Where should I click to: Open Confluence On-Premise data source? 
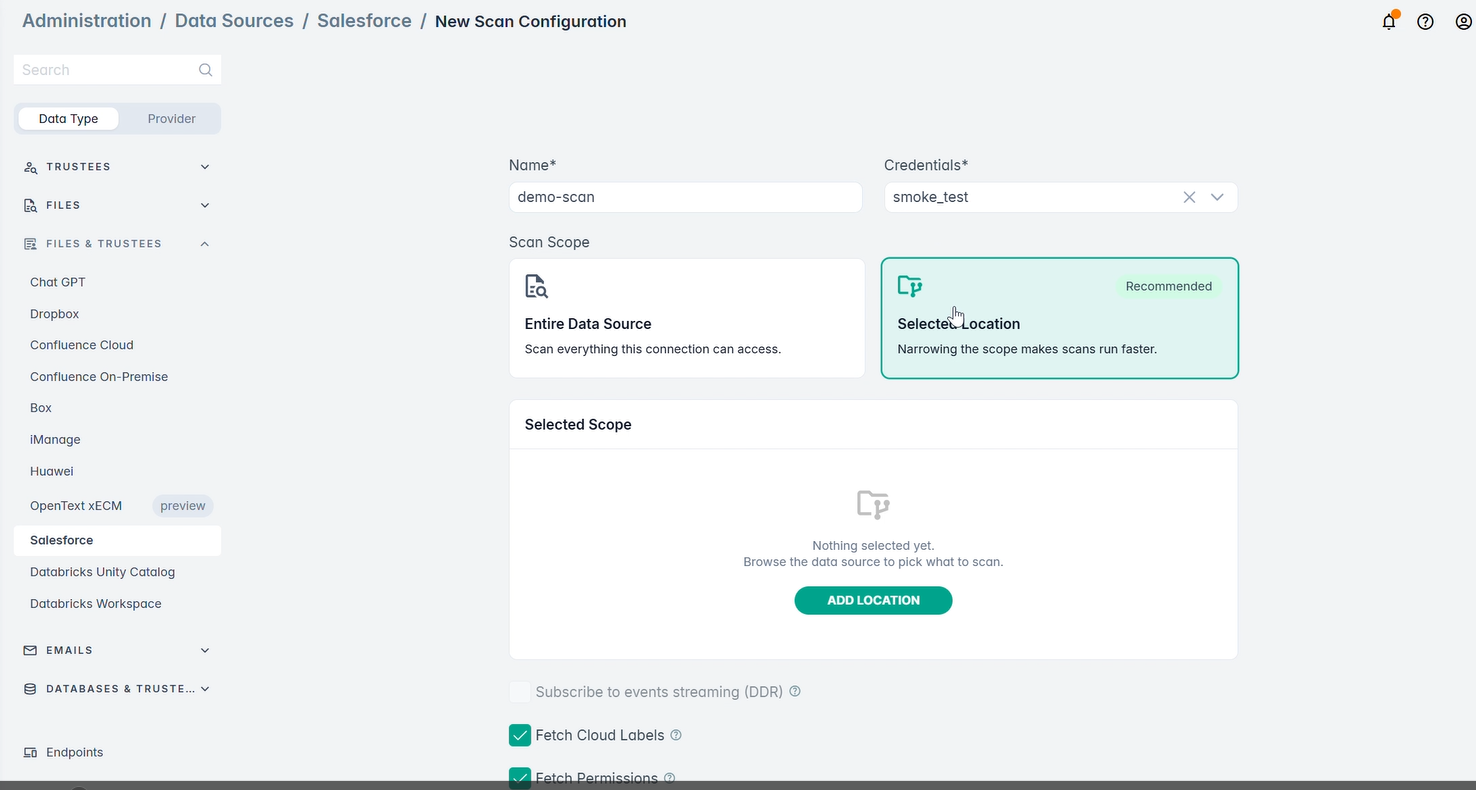click(99, 377)
